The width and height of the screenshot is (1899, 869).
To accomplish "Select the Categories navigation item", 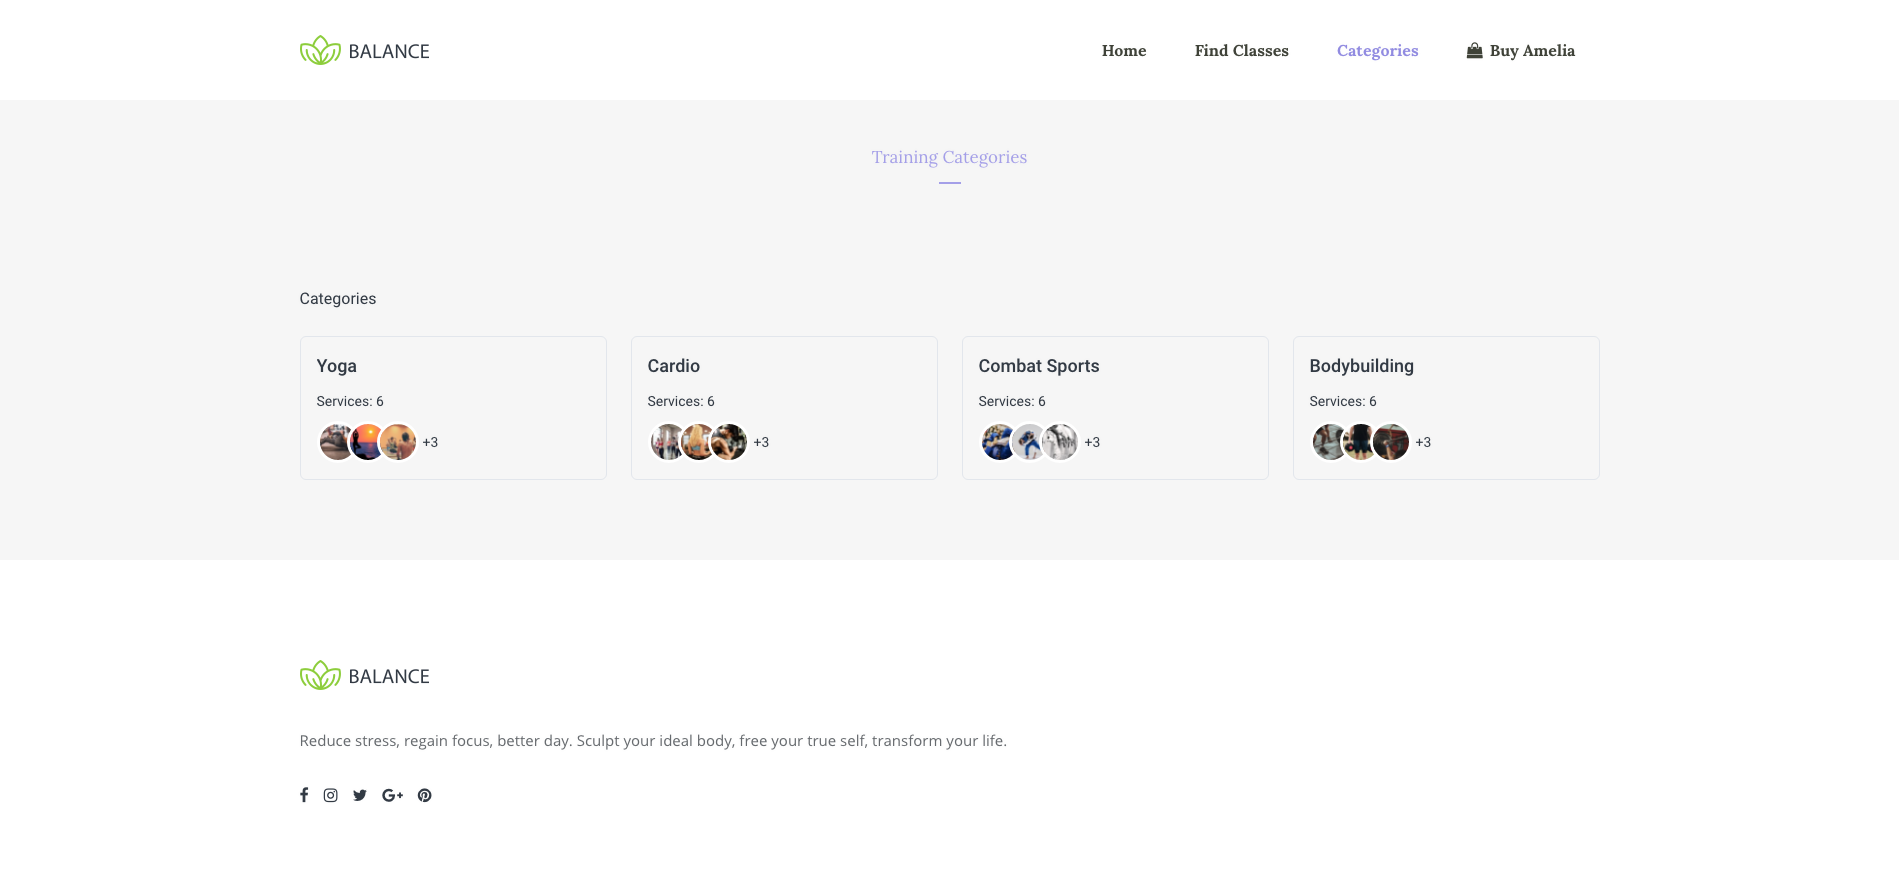I will tap(1377, 51).
